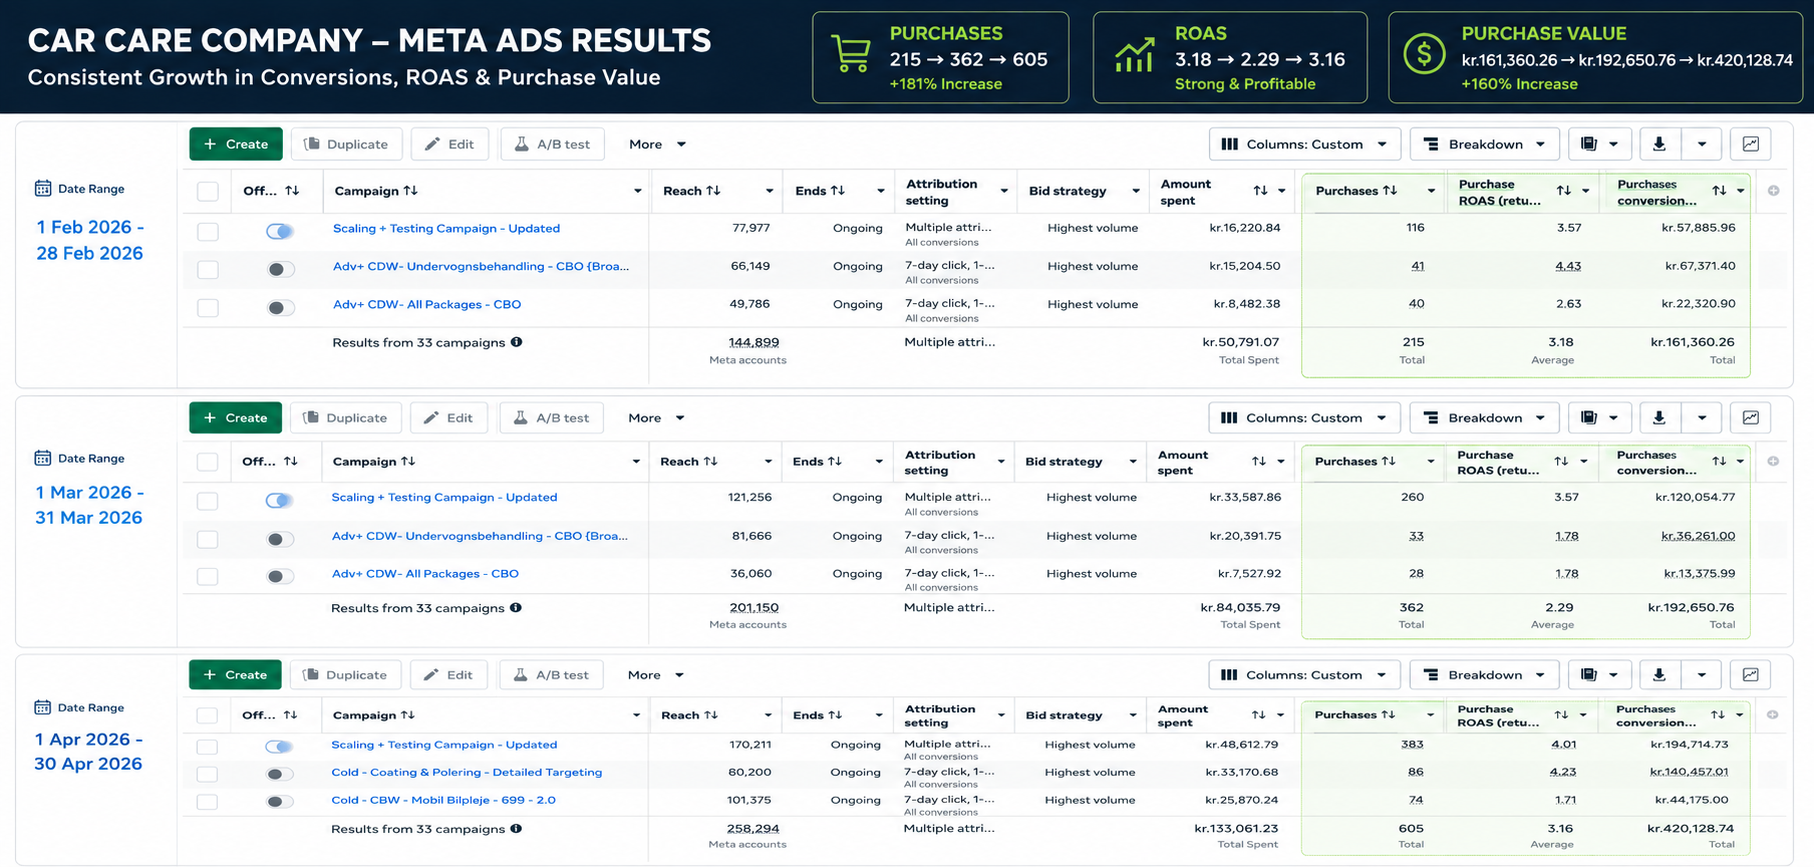This screenshot has height=867, width=1814.
Task: Turn on February Adv+ CDW- Undervognsbehandling campaign switch
Action: 281,269
